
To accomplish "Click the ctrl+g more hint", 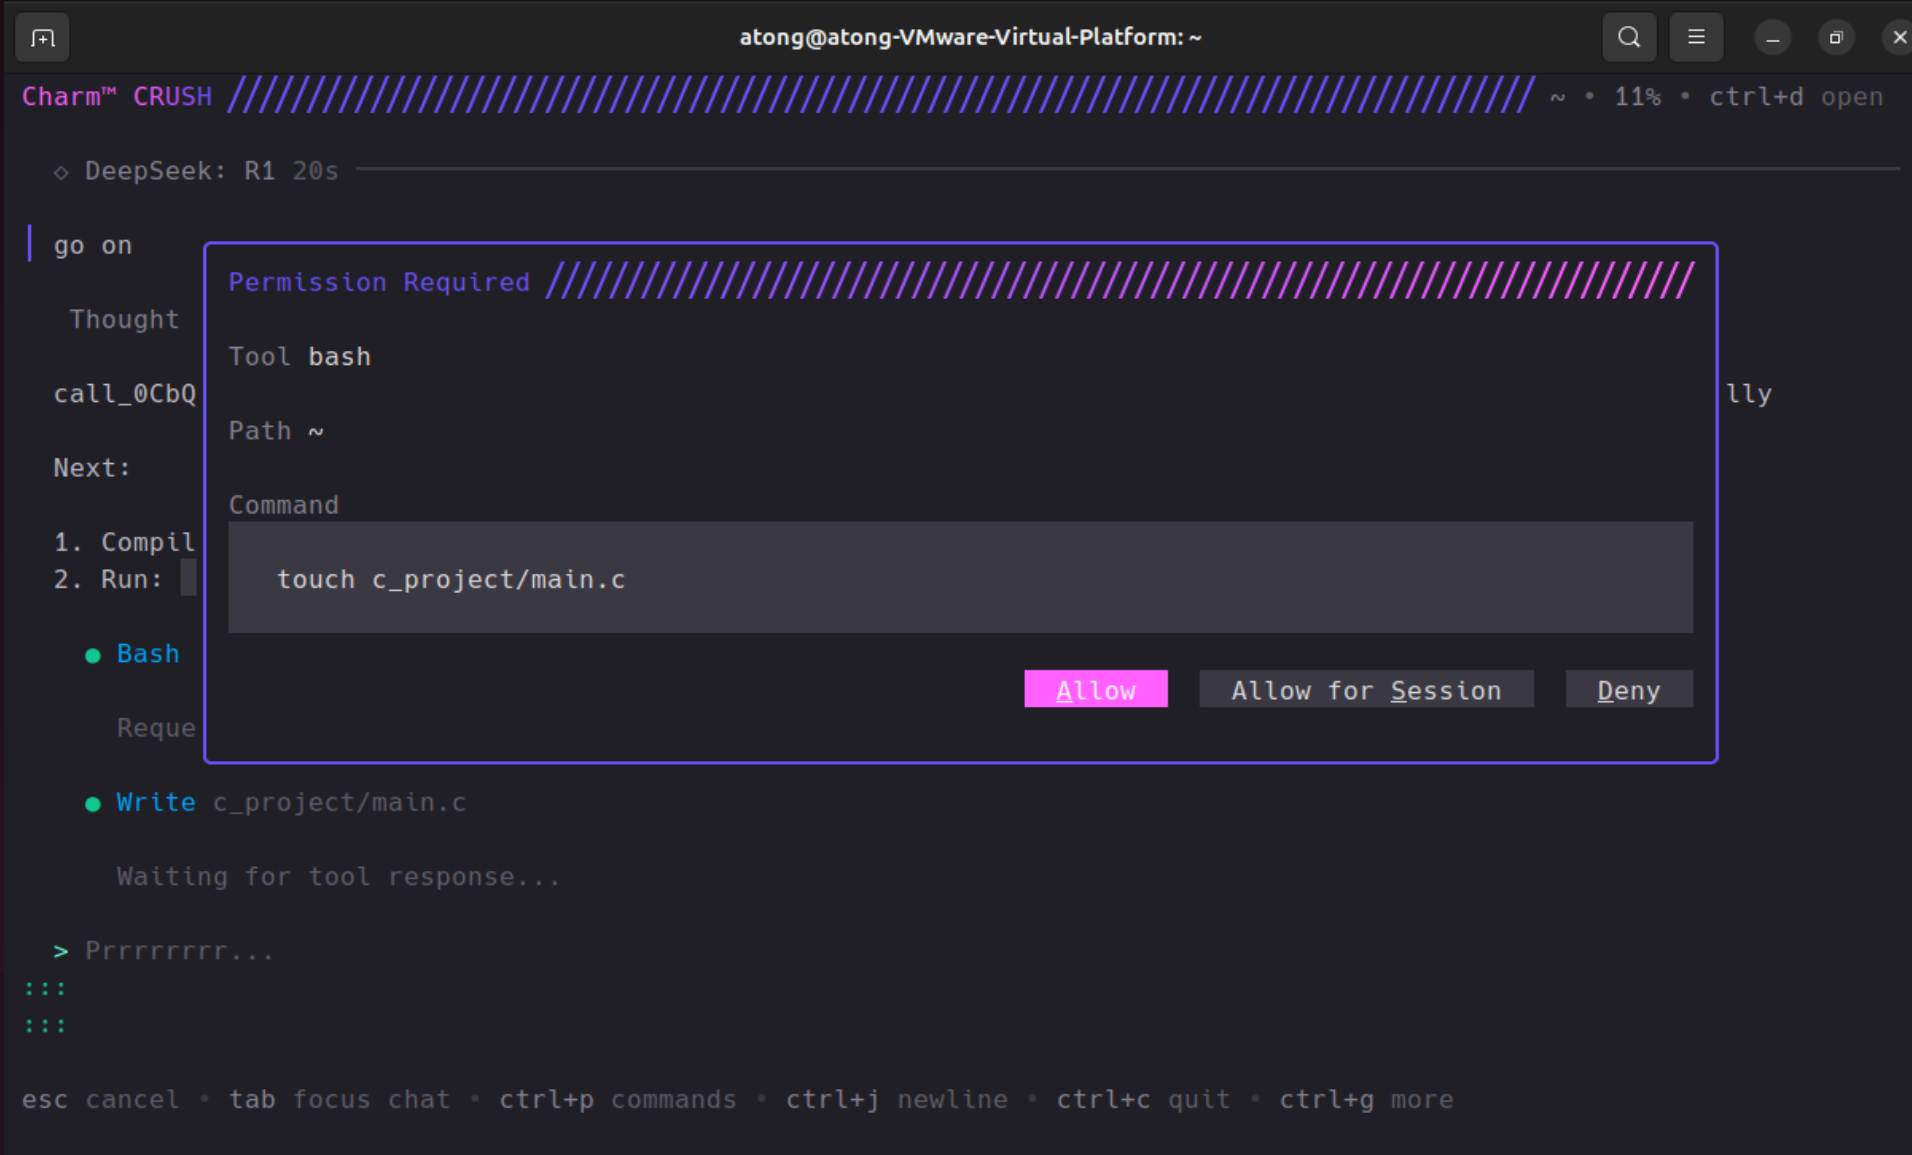I will (1366, 1099).
